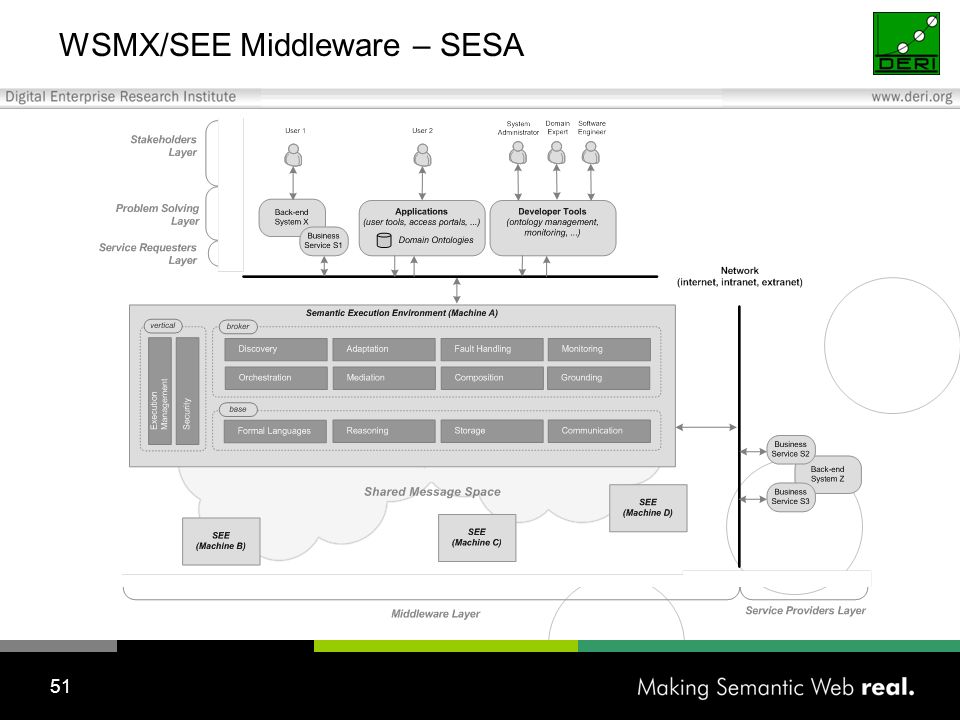This screenshot has height=720, width=960.
Task: Select the Discovery component box
Action: (276, 349)
